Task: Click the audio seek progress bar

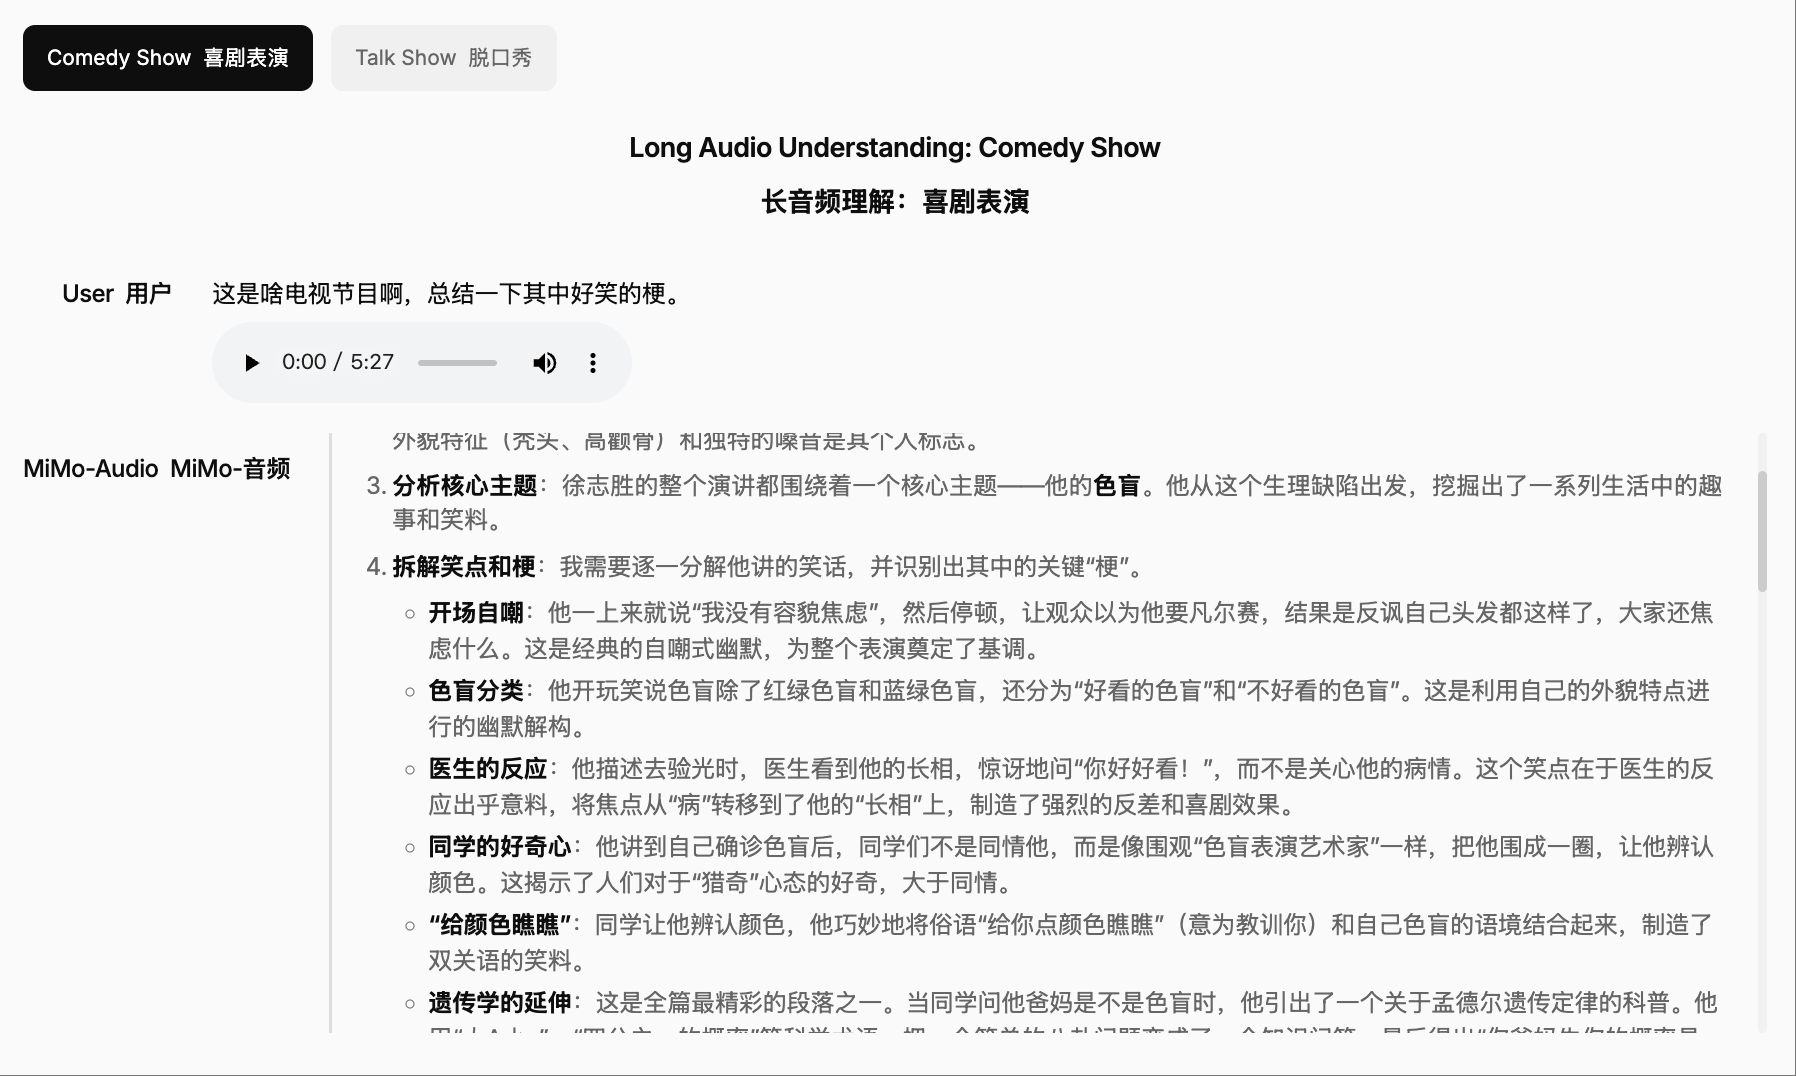Action: click(x=457, y=362)
